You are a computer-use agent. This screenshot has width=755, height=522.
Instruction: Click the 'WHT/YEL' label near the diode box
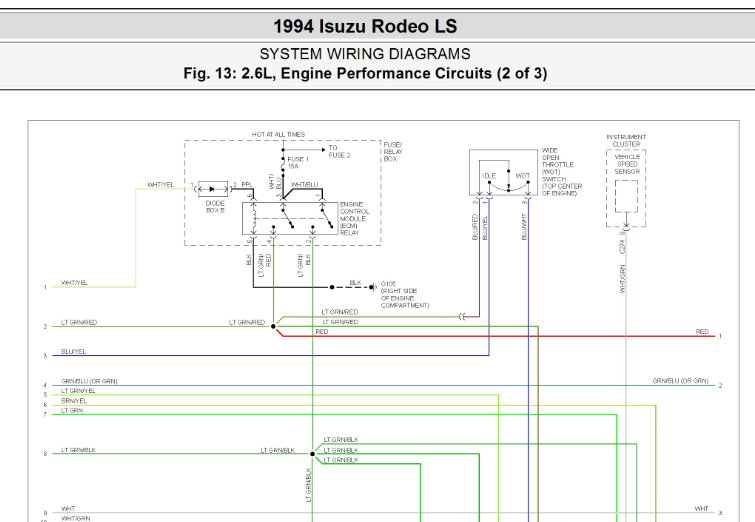pos(160,184)
